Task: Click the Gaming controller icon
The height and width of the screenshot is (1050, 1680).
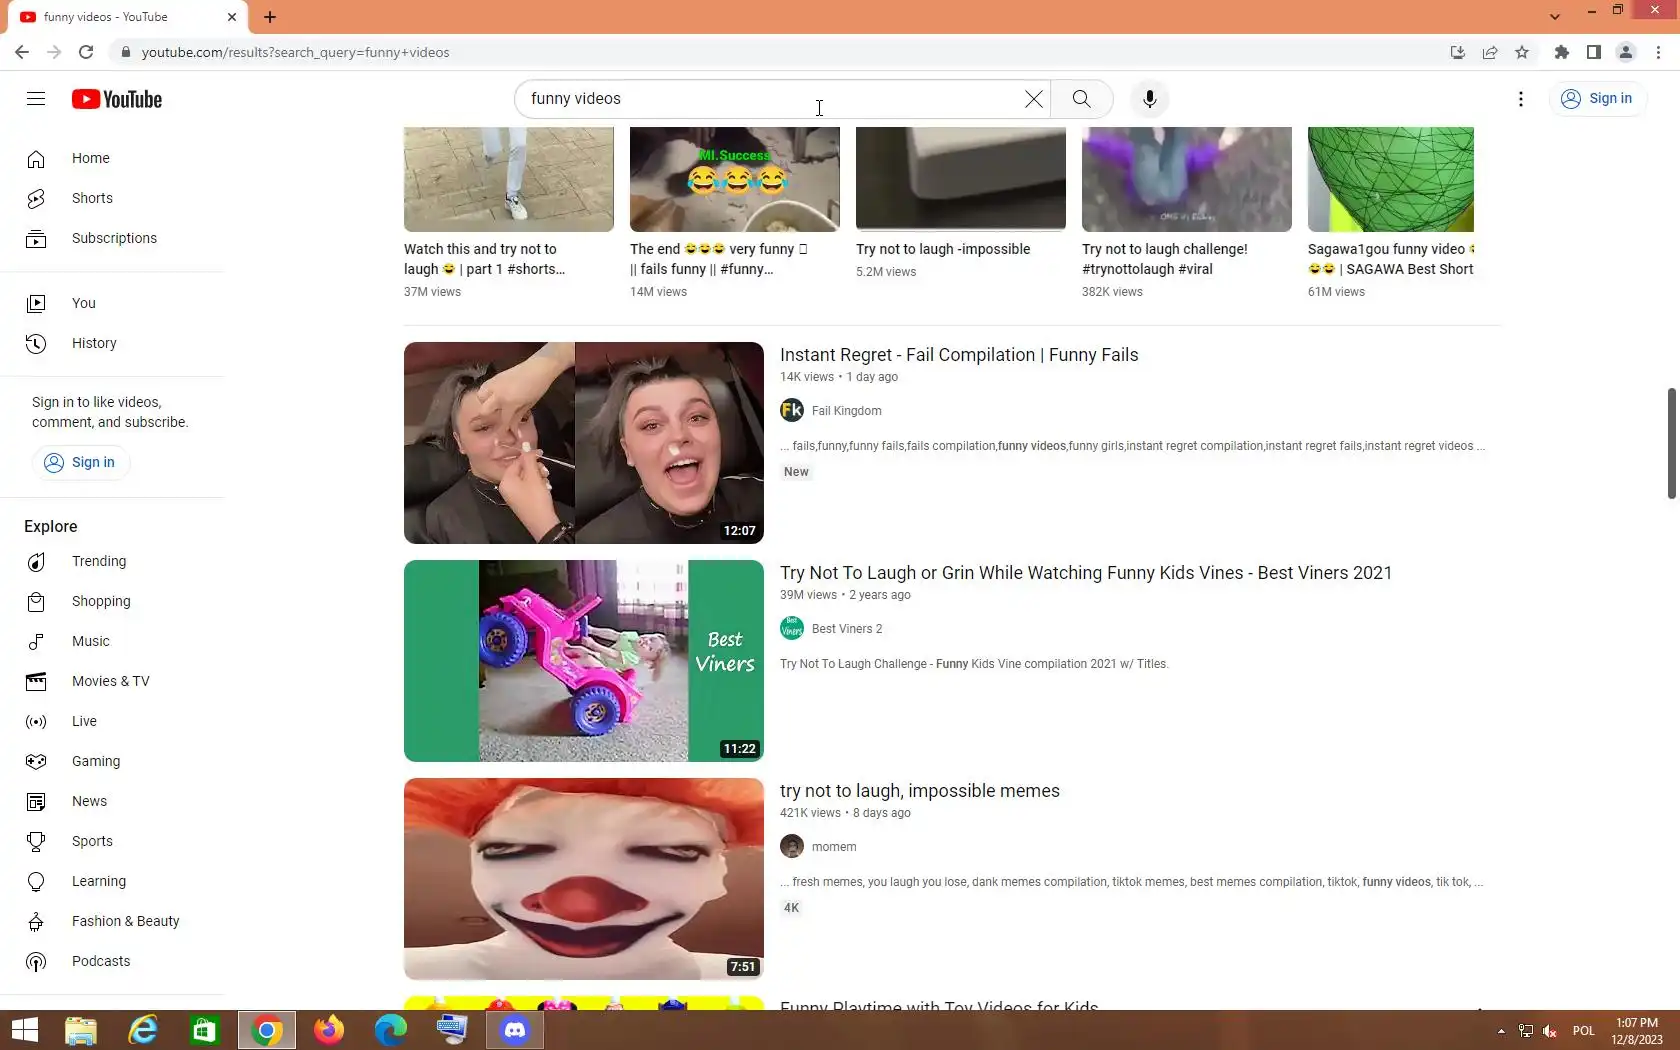Action: [x=36, y=761]
